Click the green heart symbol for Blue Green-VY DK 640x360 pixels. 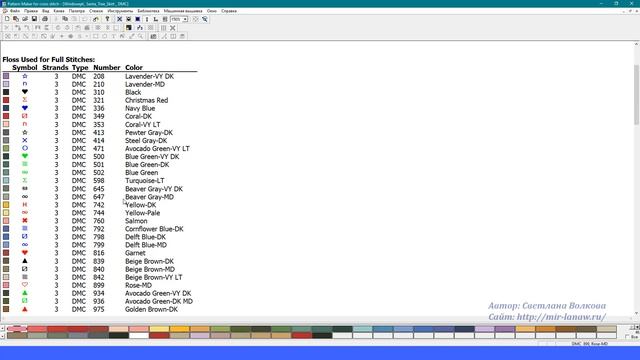click(x=25, y=156)
